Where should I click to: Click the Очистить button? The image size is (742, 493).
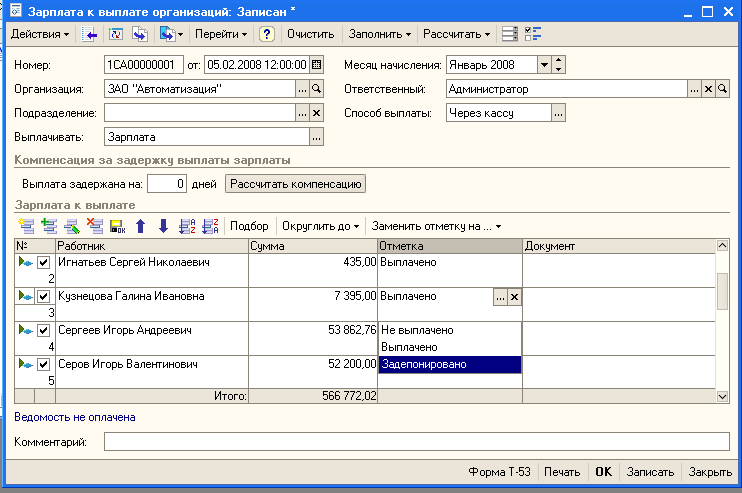tap(310, 34)
